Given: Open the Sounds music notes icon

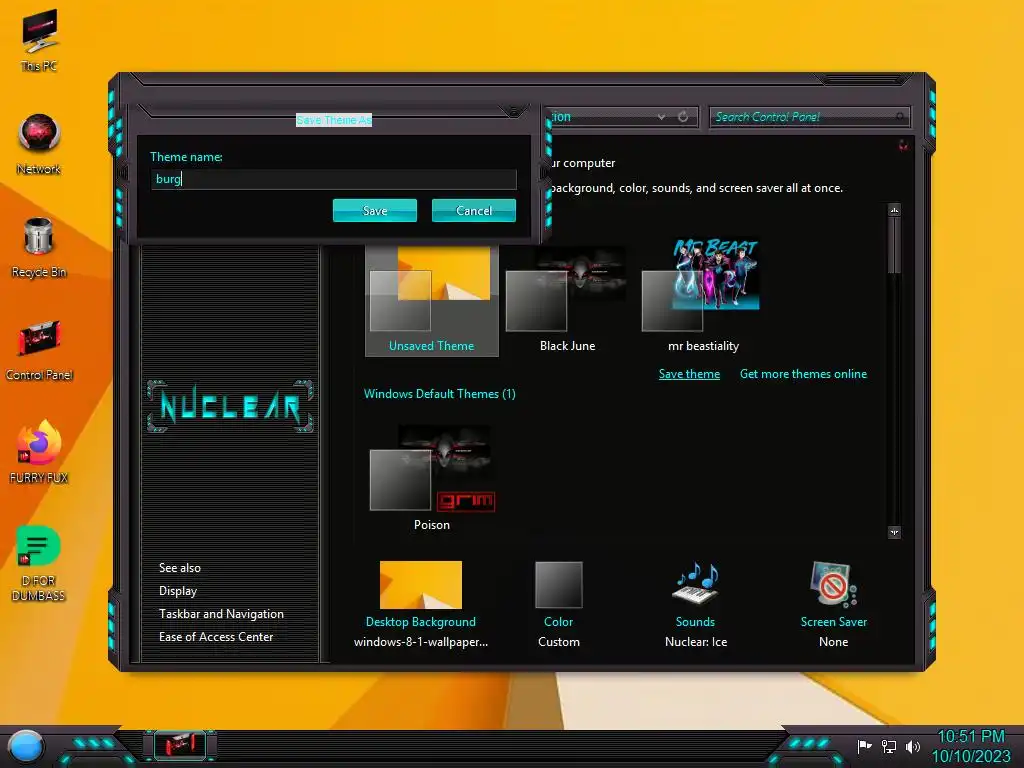Looking at the screenshot, I should tap(696, 583).
